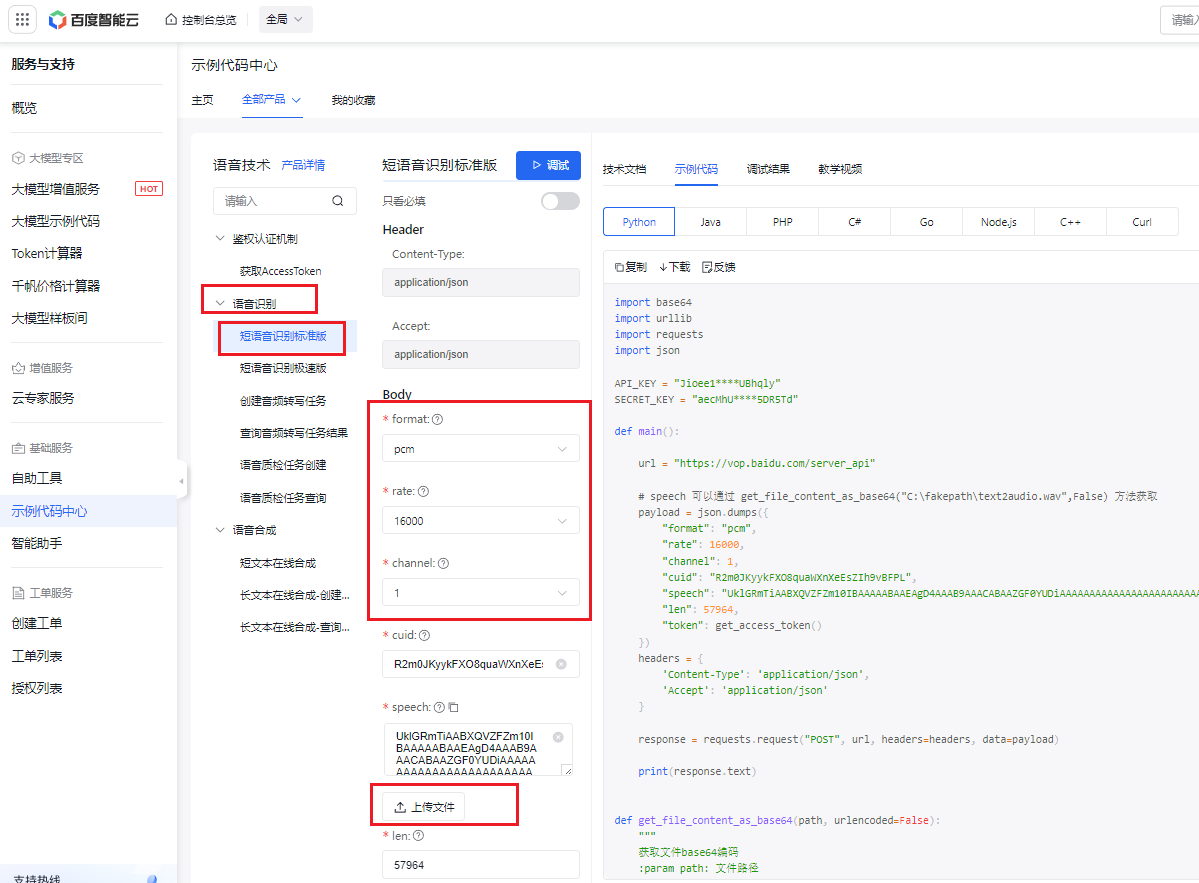Open the apps grid menu icon
Screen dimensions: 1199x883
coord(22,19)
